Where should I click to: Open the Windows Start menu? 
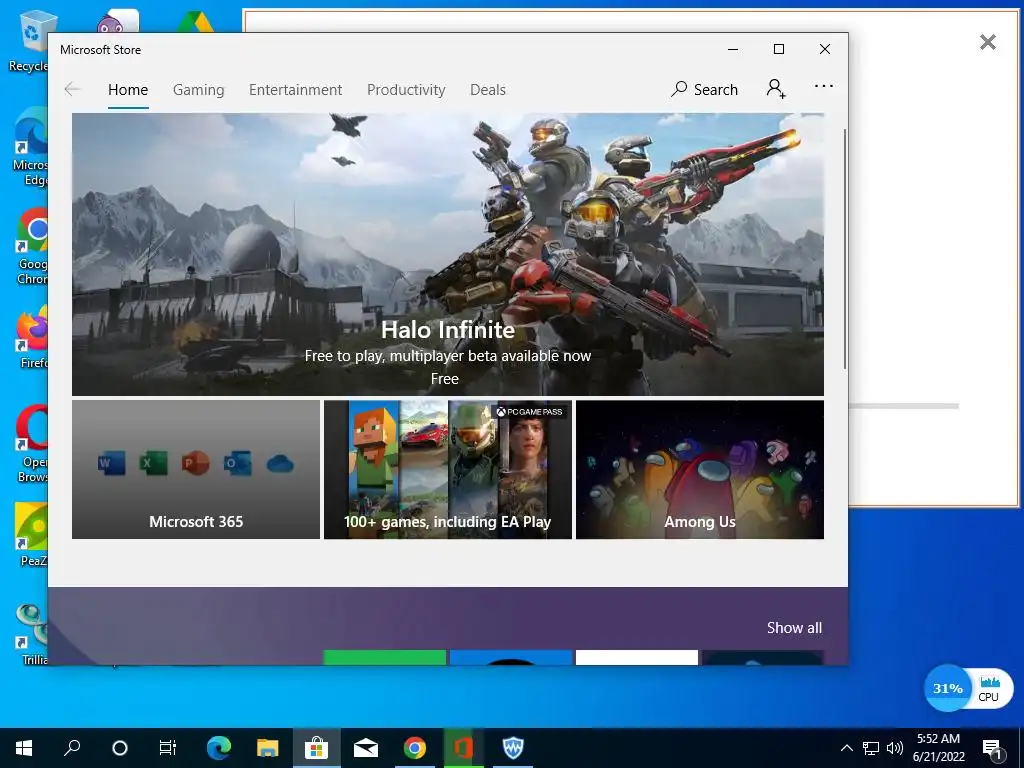click(x=24, y=748)
